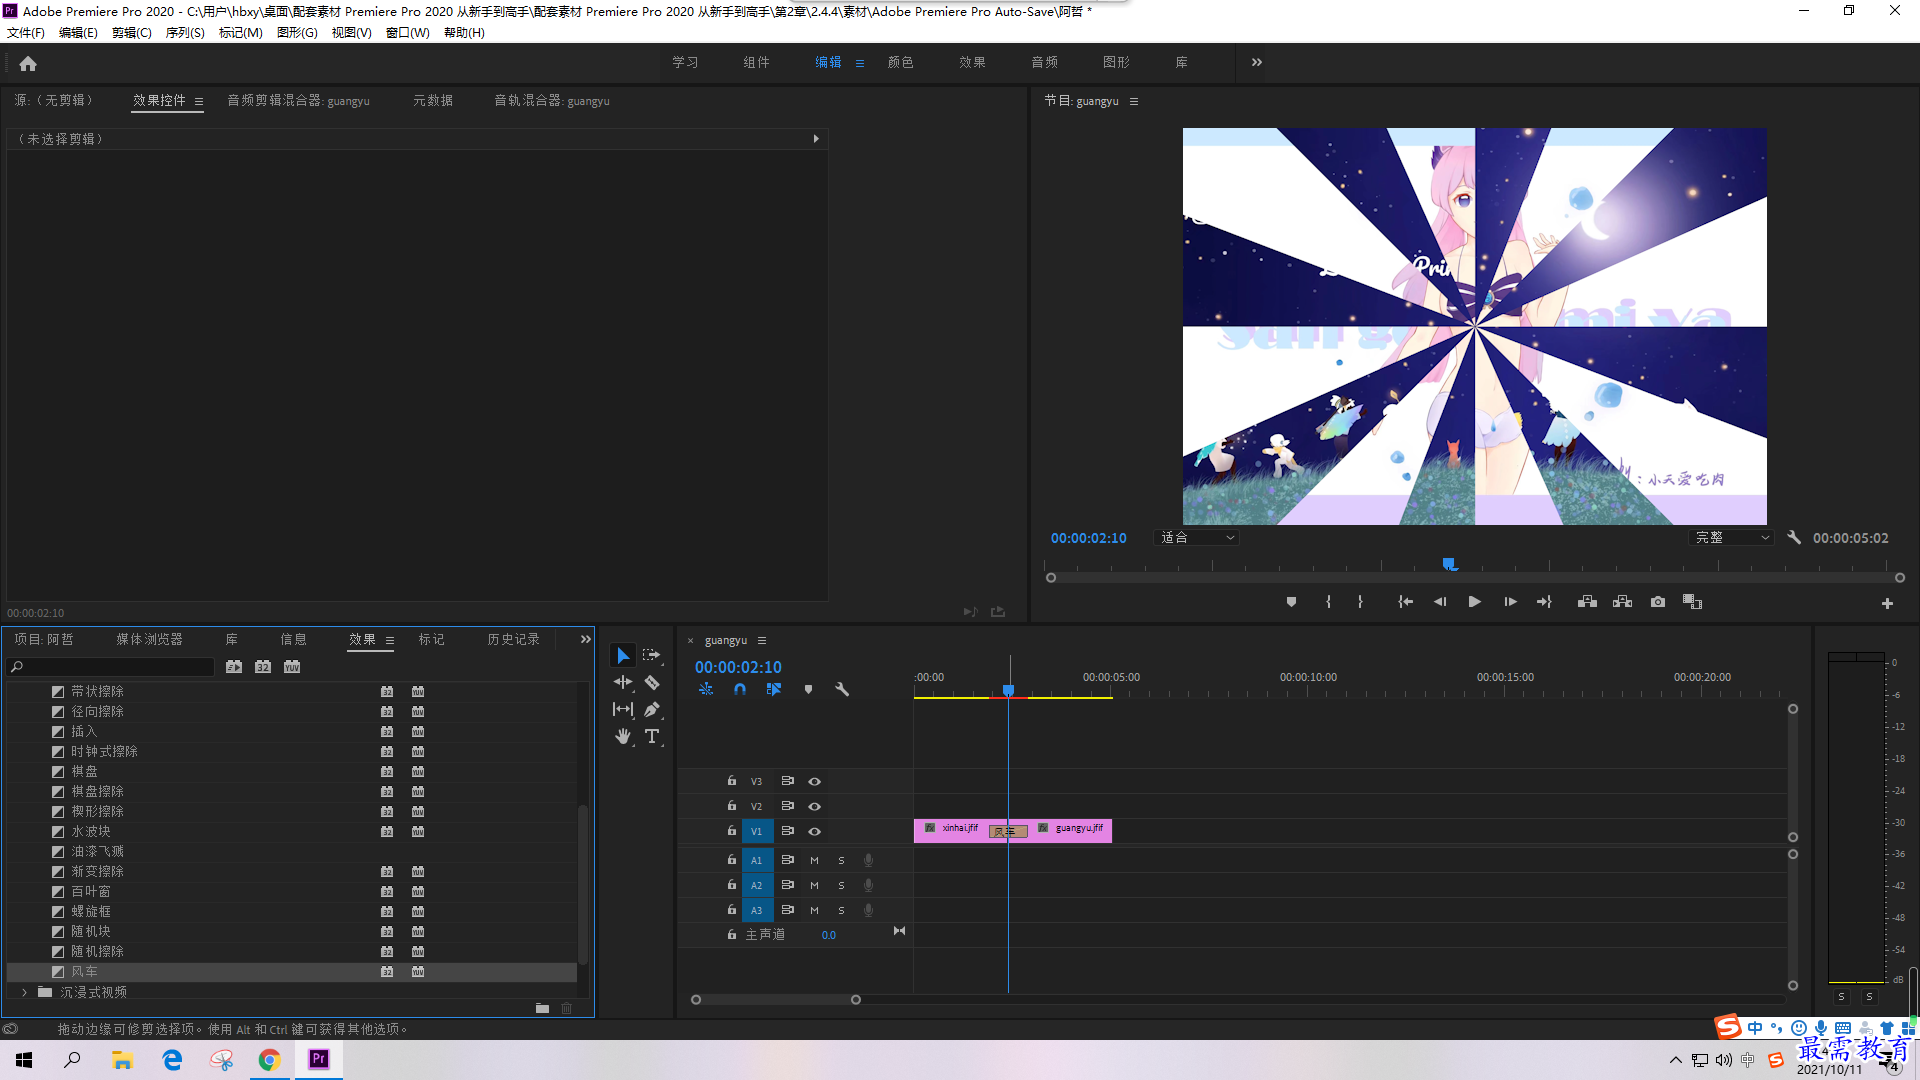
Task: Filter YUV effects icon
Action: 292,667
